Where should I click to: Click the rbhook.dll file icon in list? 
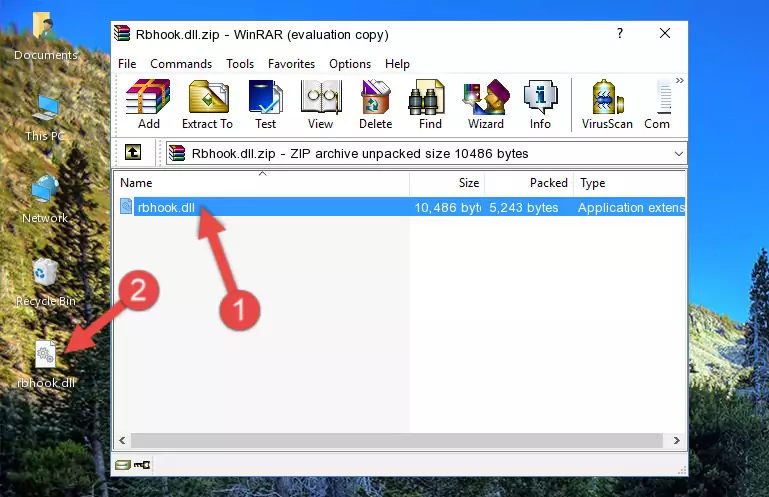126,207
